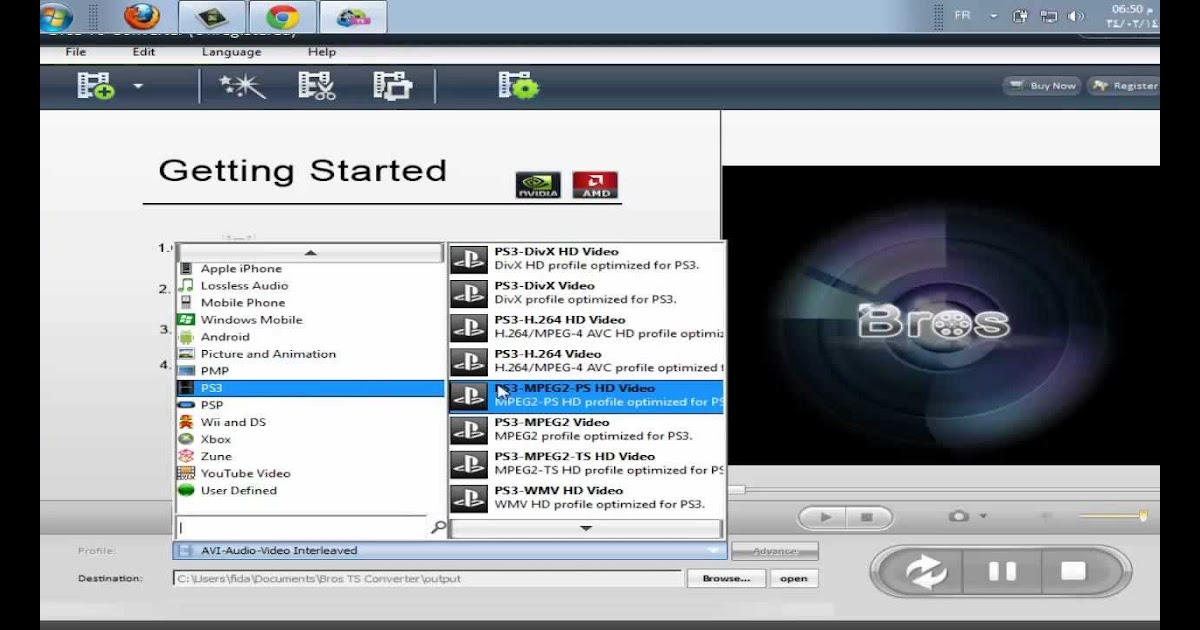Image resolution: width=1200 pixels, height=630 pixels.
Task: Open the Help menu
Action: (322, 52)
